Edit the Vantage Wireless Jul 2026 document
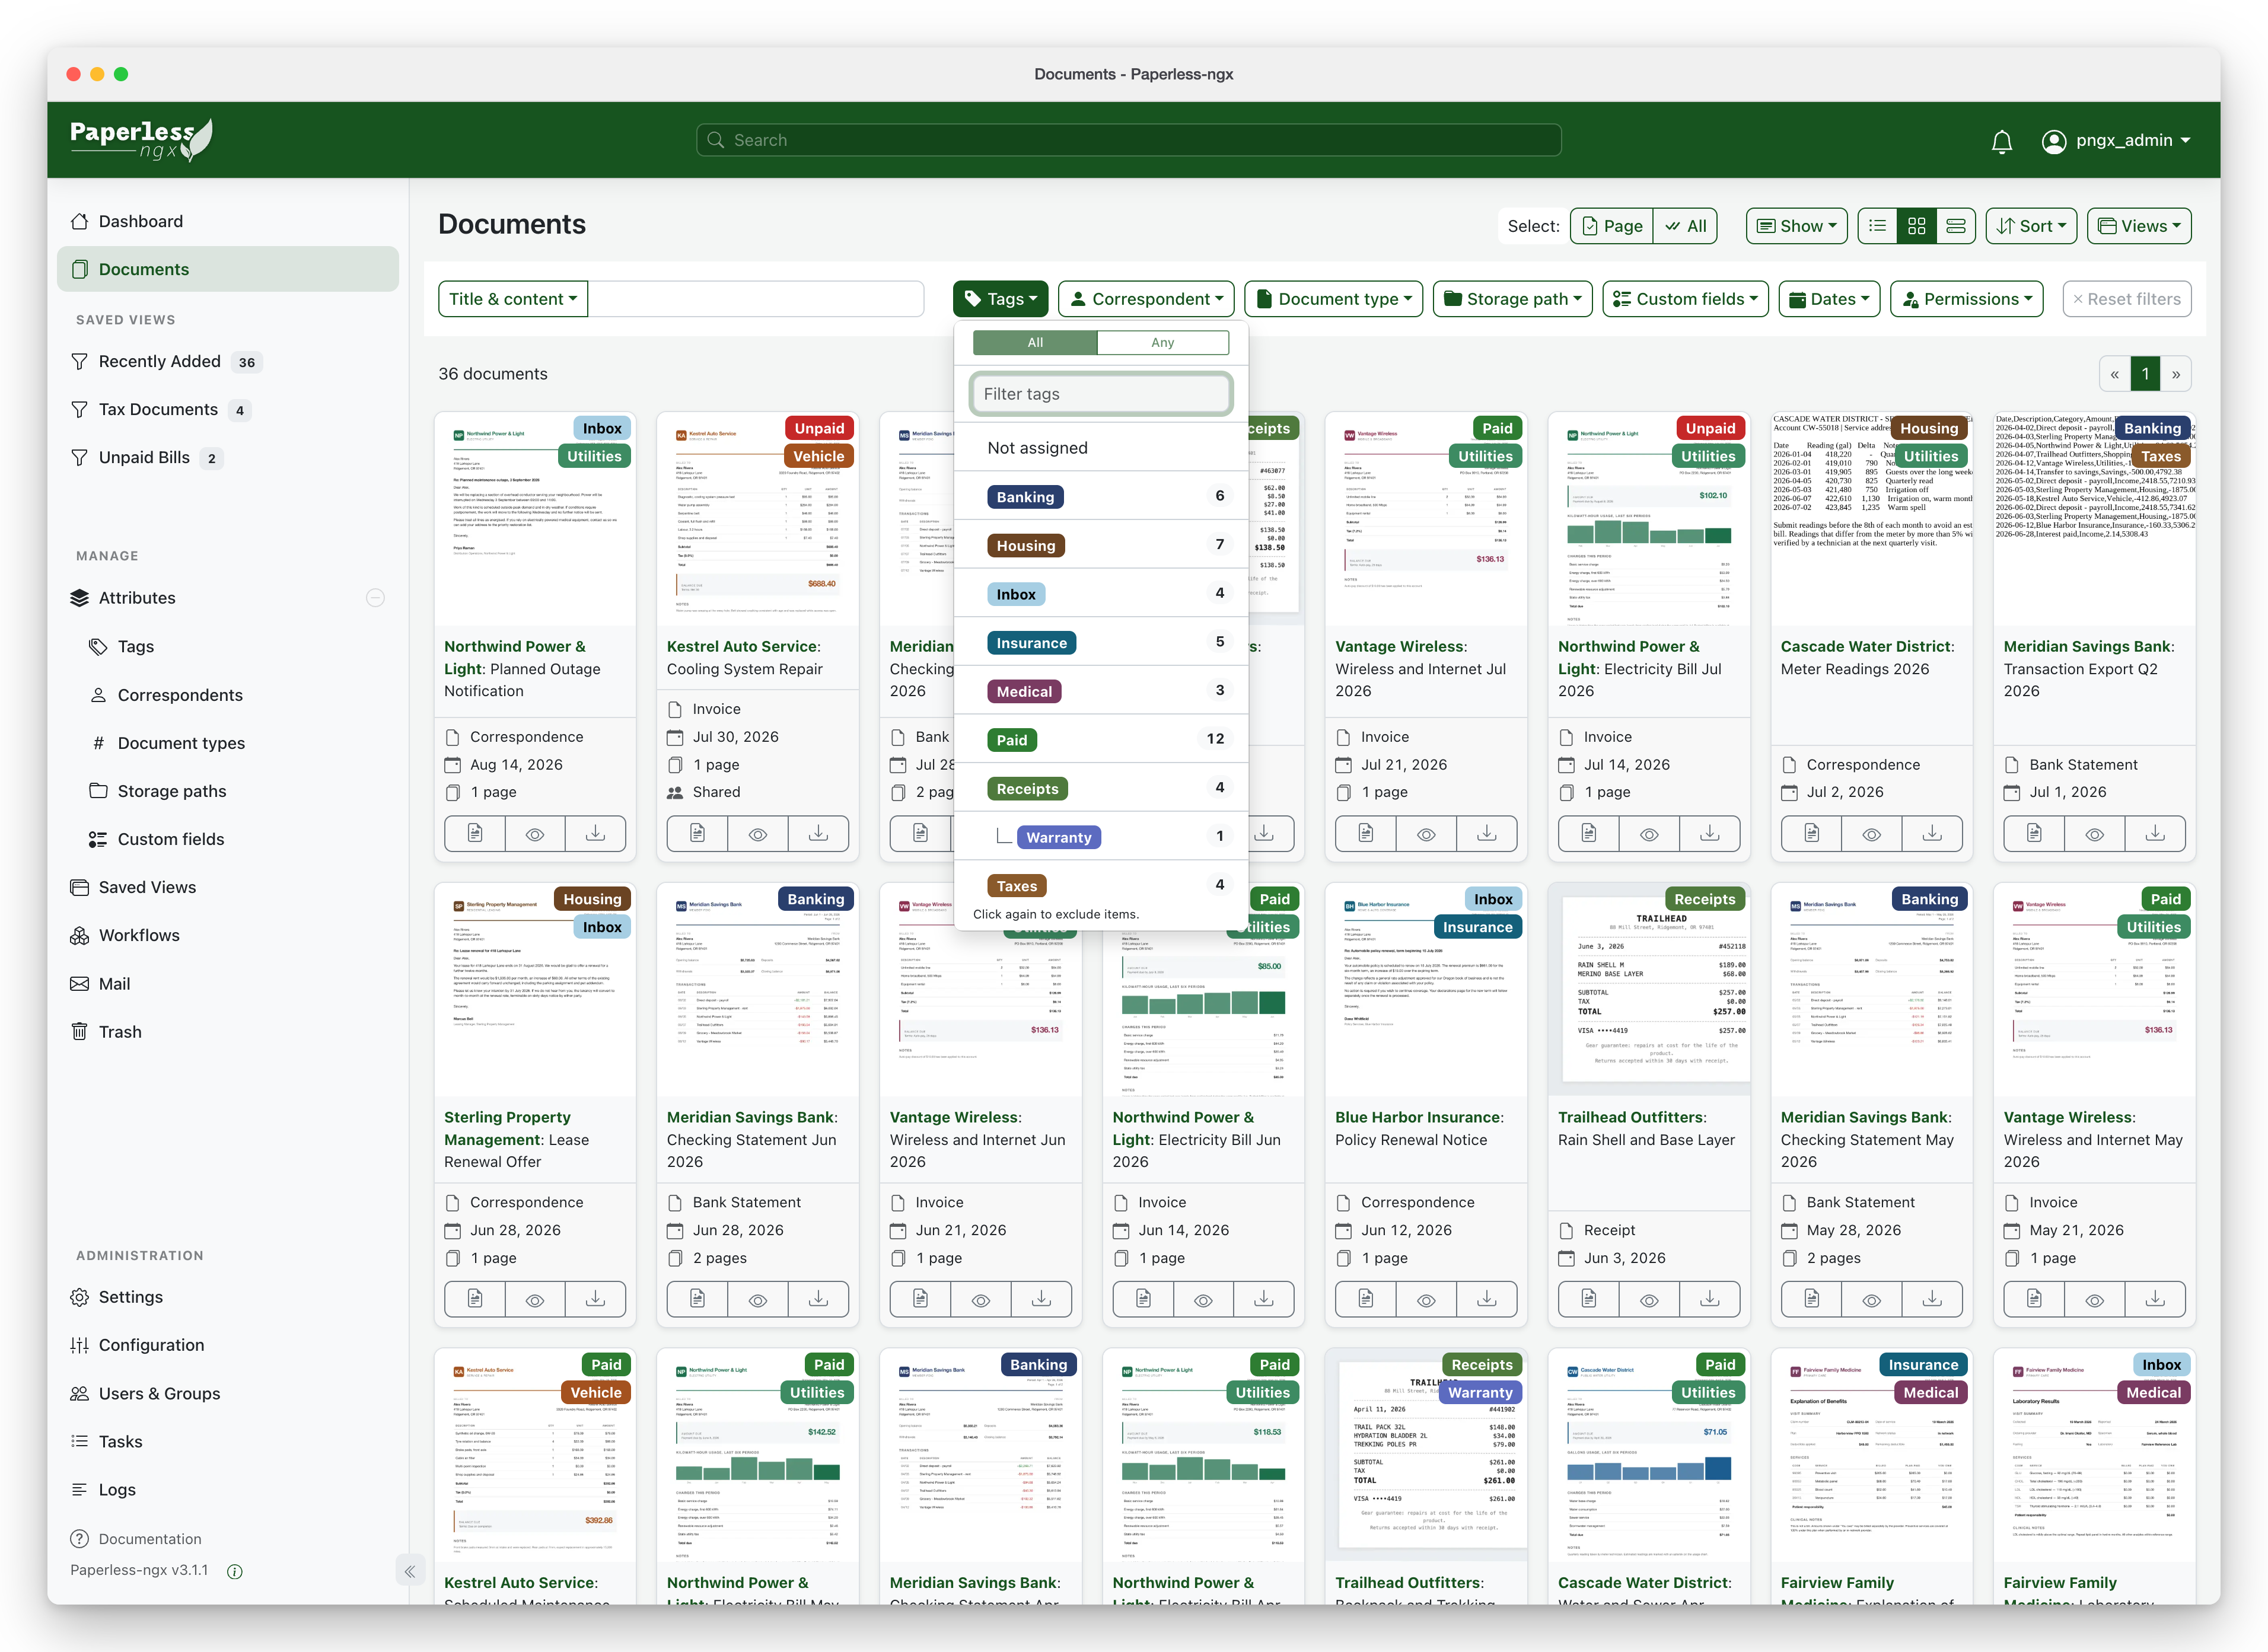This screenshot has height=1652, width=2268. (1366, 833)
